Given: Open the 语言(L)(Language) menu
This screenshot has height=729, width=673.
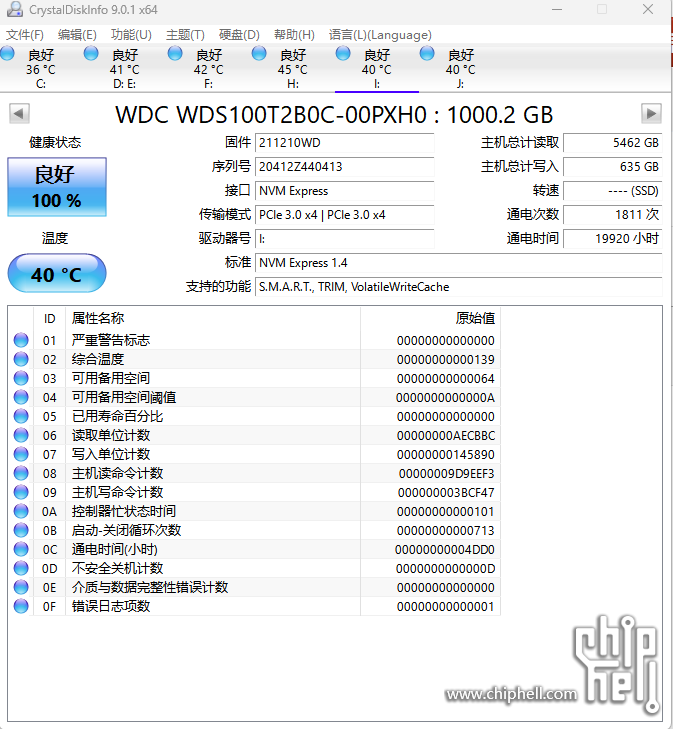Looking at the screenshot, I should tap(380, 35).
